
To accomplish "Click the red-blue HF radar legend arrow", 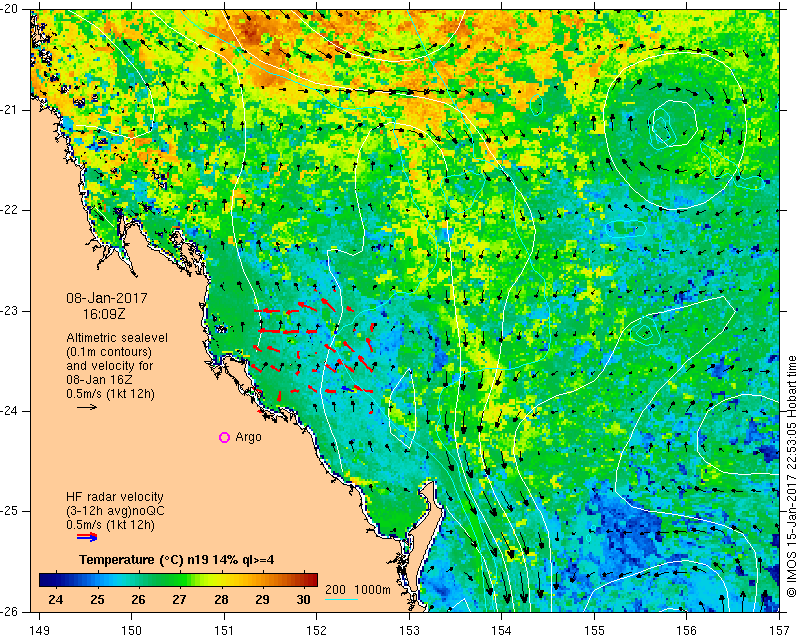I will [87, 537].
